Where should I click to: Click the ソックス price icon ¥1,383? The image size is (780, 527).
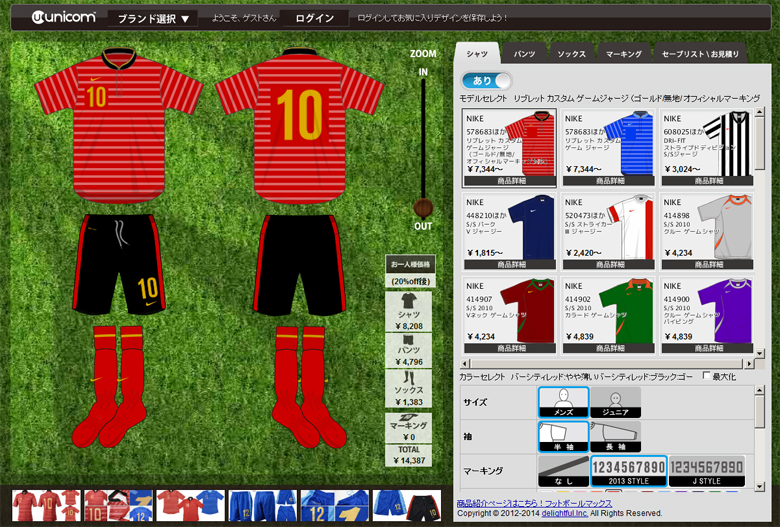click(408, 388)
